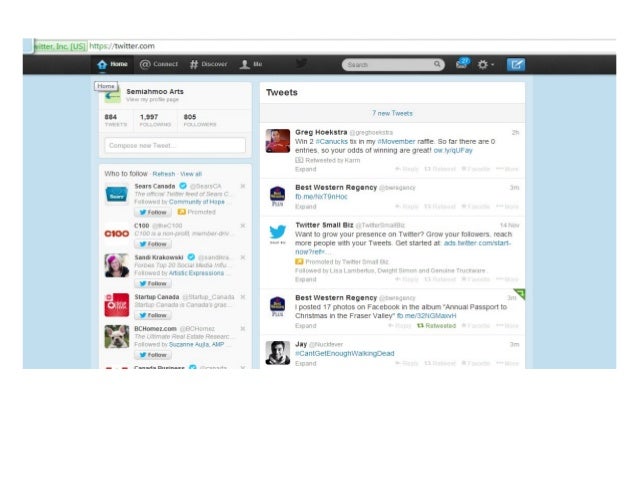Follow Startup Canada
Image resolution: width=638 pixels, height=479 pixels.
tap(153, 315)
